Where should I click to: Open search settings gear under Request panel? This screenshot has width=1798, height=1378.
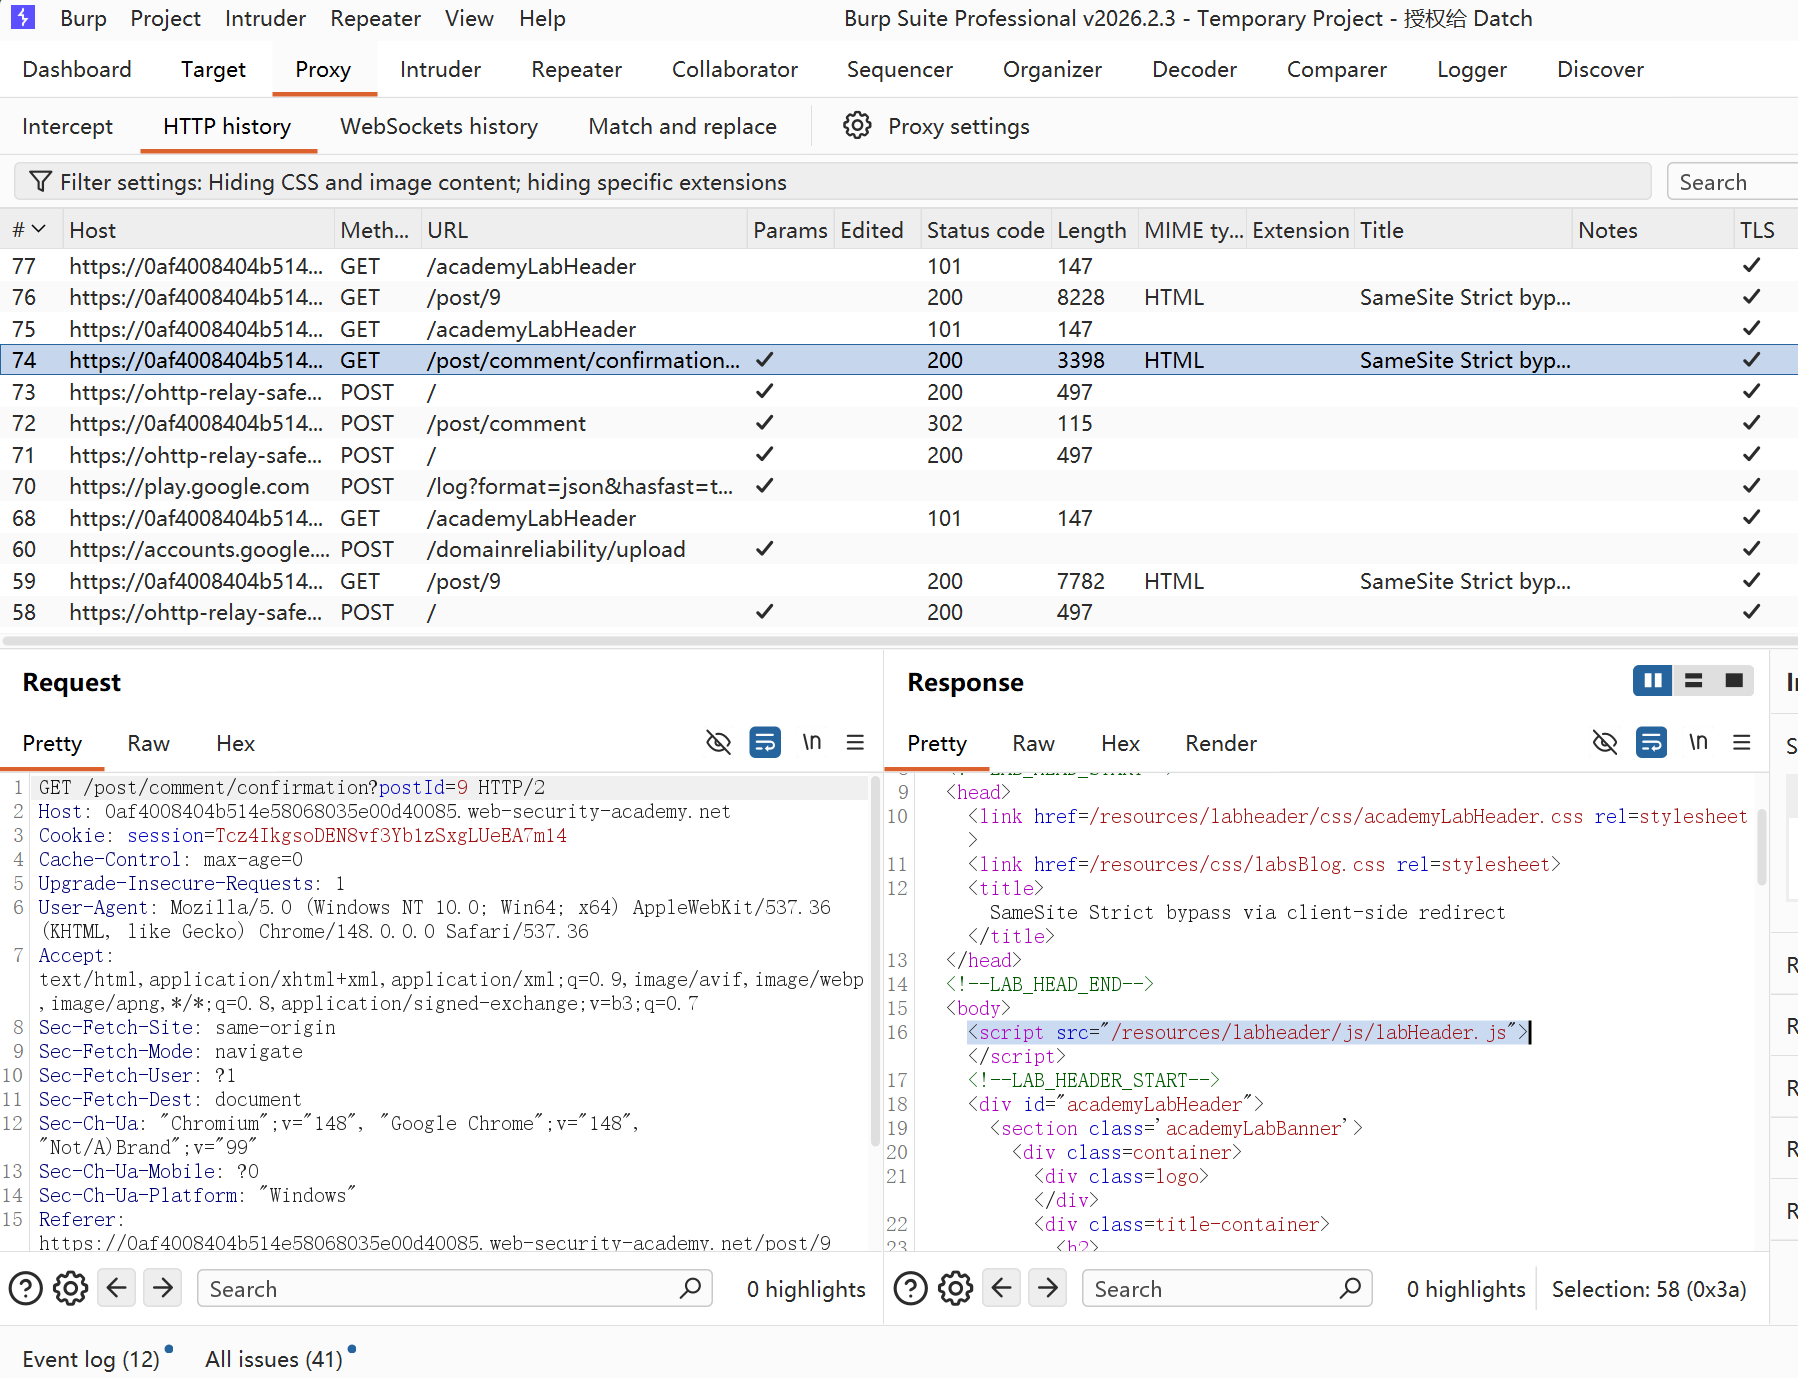point(70,1288)
